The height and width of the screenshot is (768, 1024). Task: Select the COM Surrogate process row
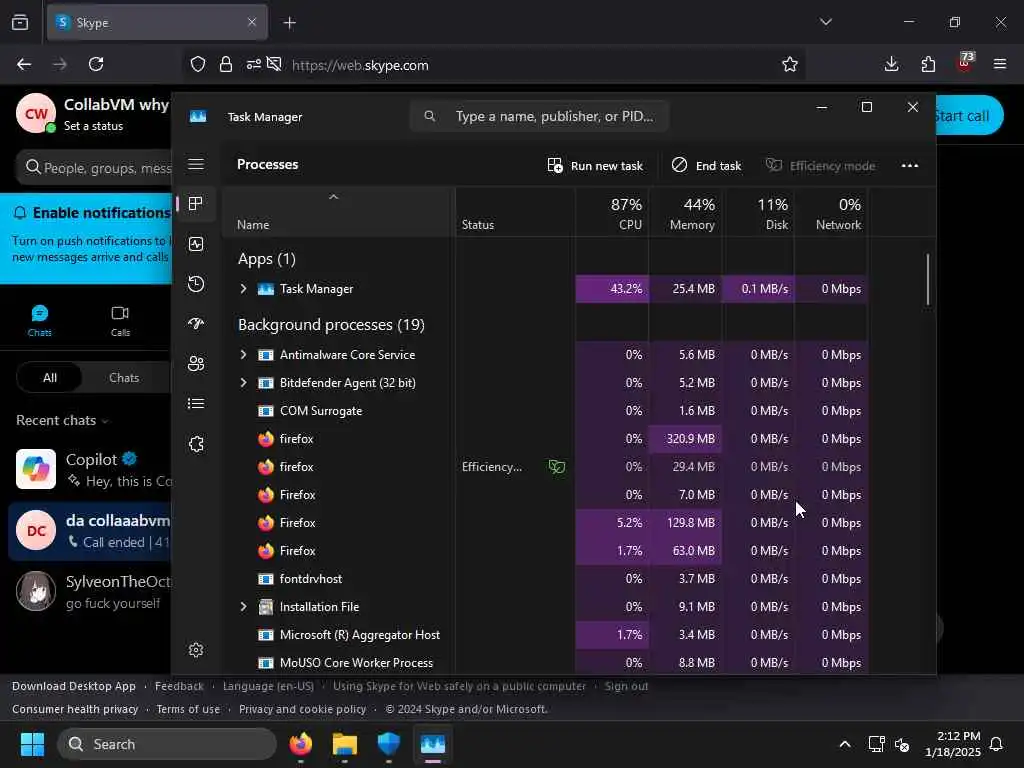[x=545, y=411]
